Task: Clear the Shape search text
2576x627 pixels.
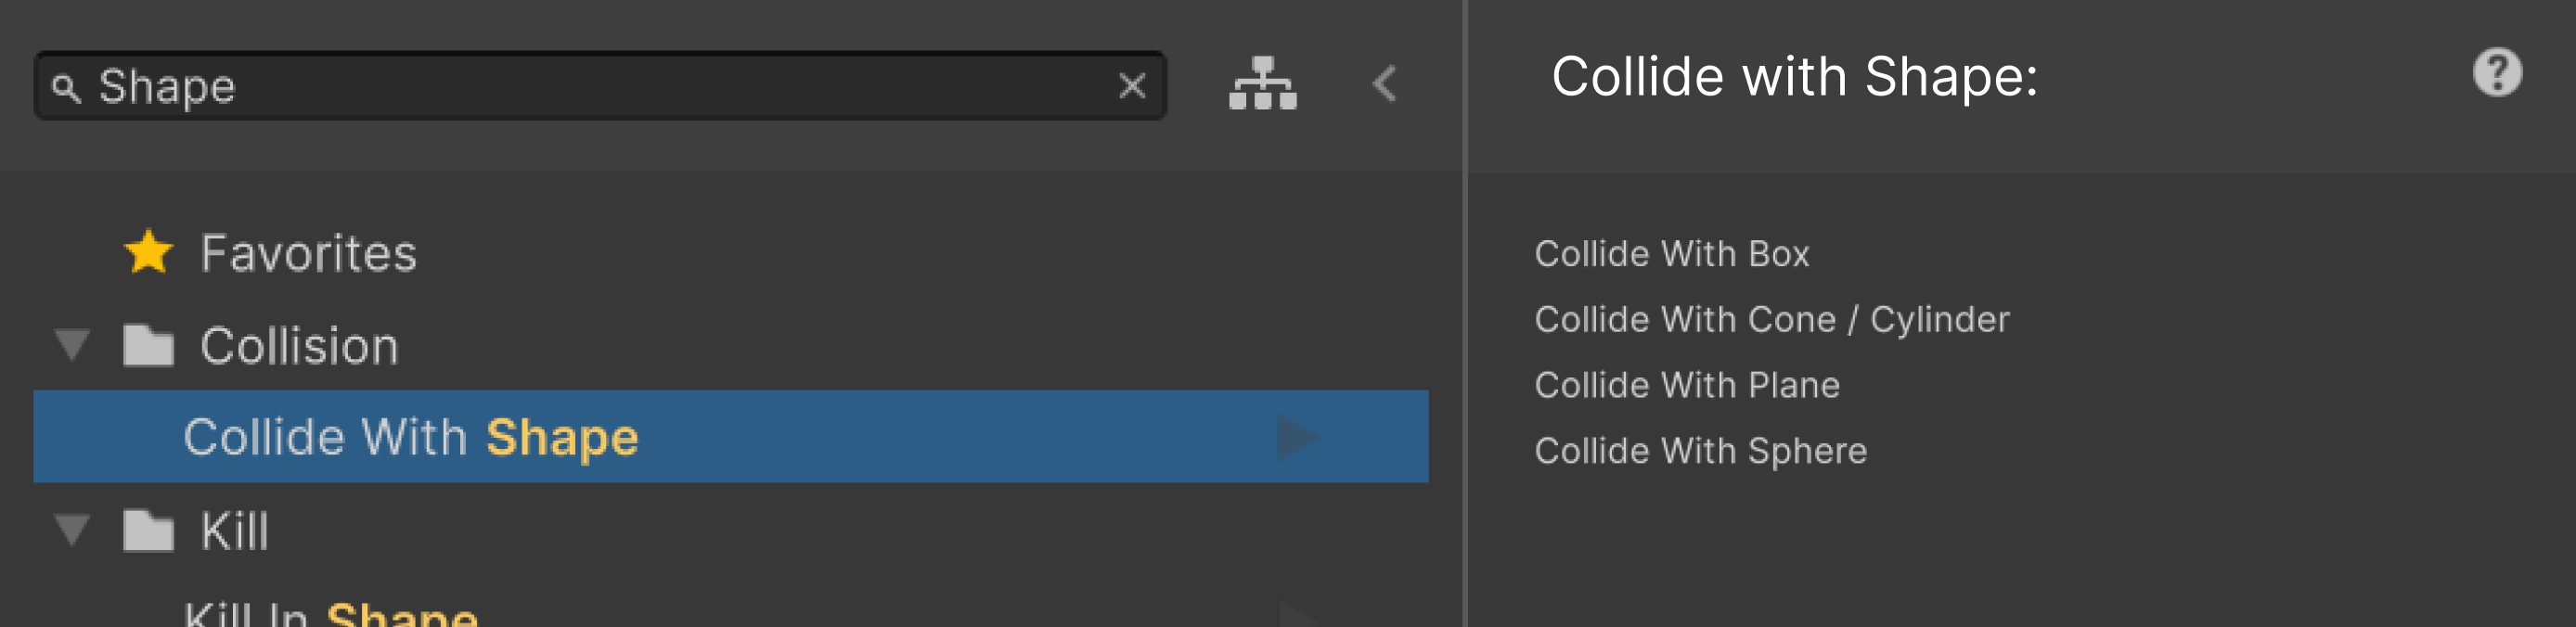Action: pyautogui.click(x=1131, y=86)
